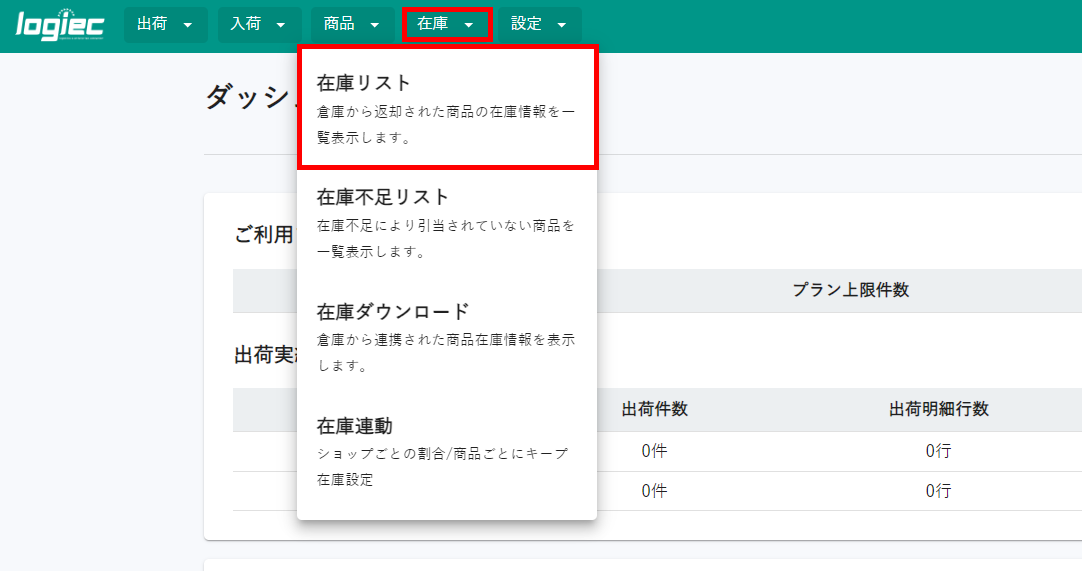This screenshot has height=571, width=1082.
Task: Expand the 設定 dropdown arrow
Action: 562,25
